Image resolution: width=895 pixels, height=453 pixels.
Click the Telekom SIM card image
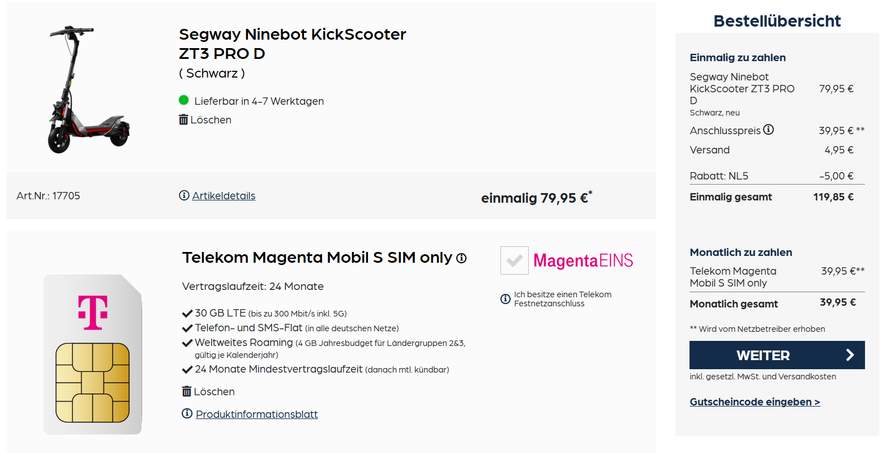[x=92, y=354]
